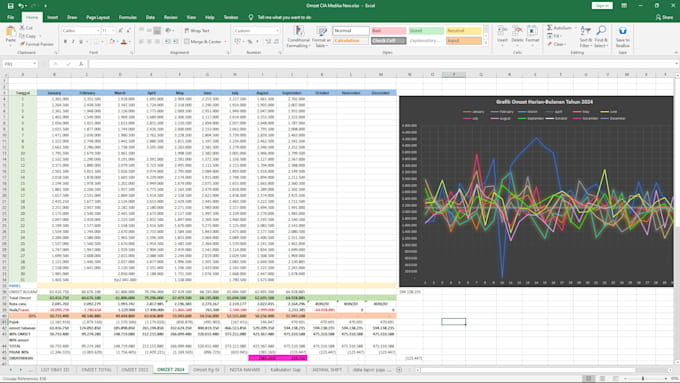Activate the Format Painter
Image resolution: width=680 pixels, height=383 pixels.
(x=37, y=44)
